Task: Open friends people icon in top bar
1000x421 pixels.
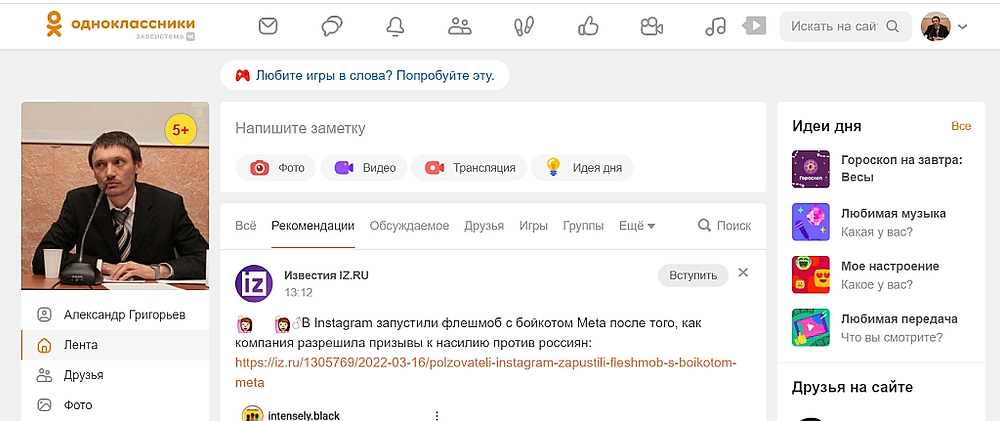Action: pos(459,26)
